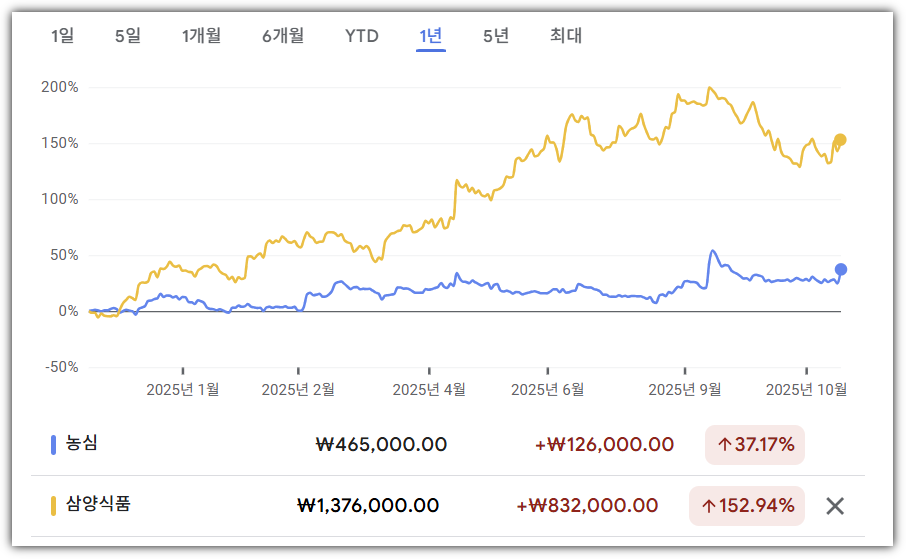Click the 152.94% gain badge

point(747,506)
